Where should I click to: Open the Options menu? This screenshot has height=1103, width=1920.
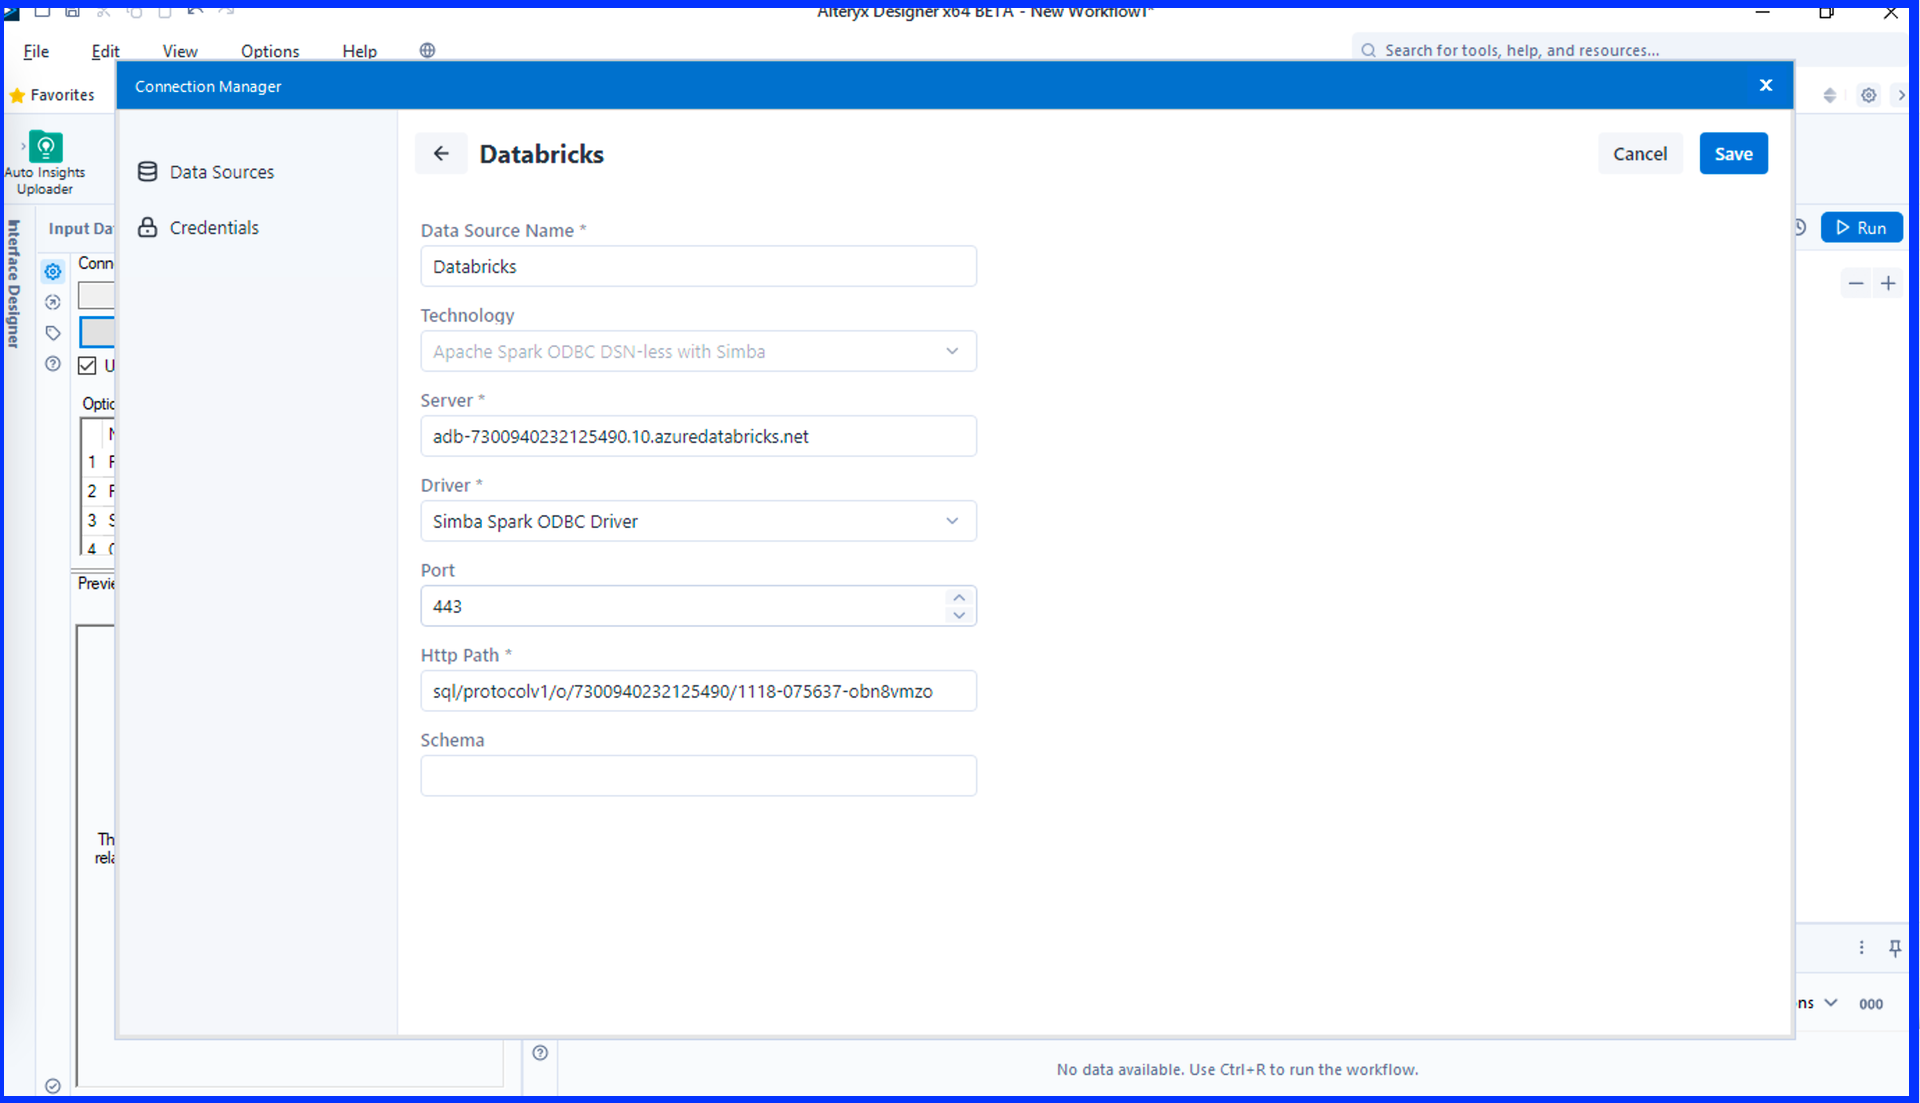click(x=270, y=51)
